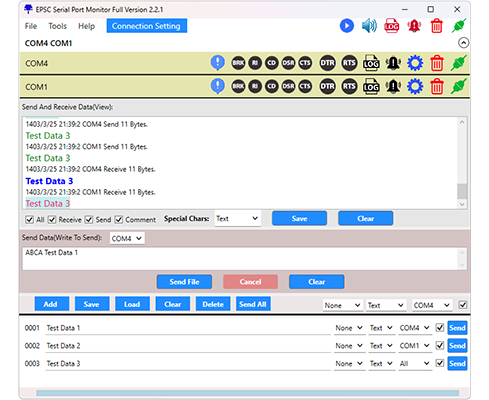Open the Tools menu

click(x=58, y=26)
